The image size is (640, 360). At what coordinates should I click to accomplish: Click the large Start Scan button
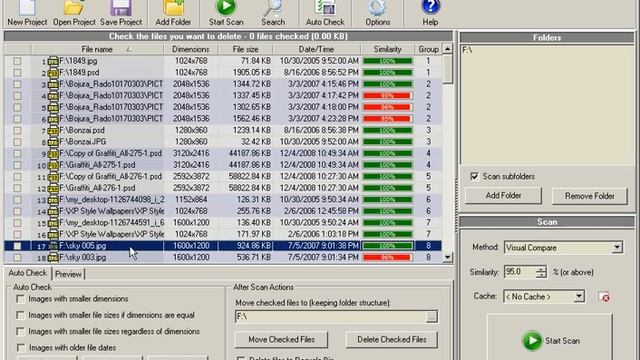pyautogui.click(x=550, y=340)
